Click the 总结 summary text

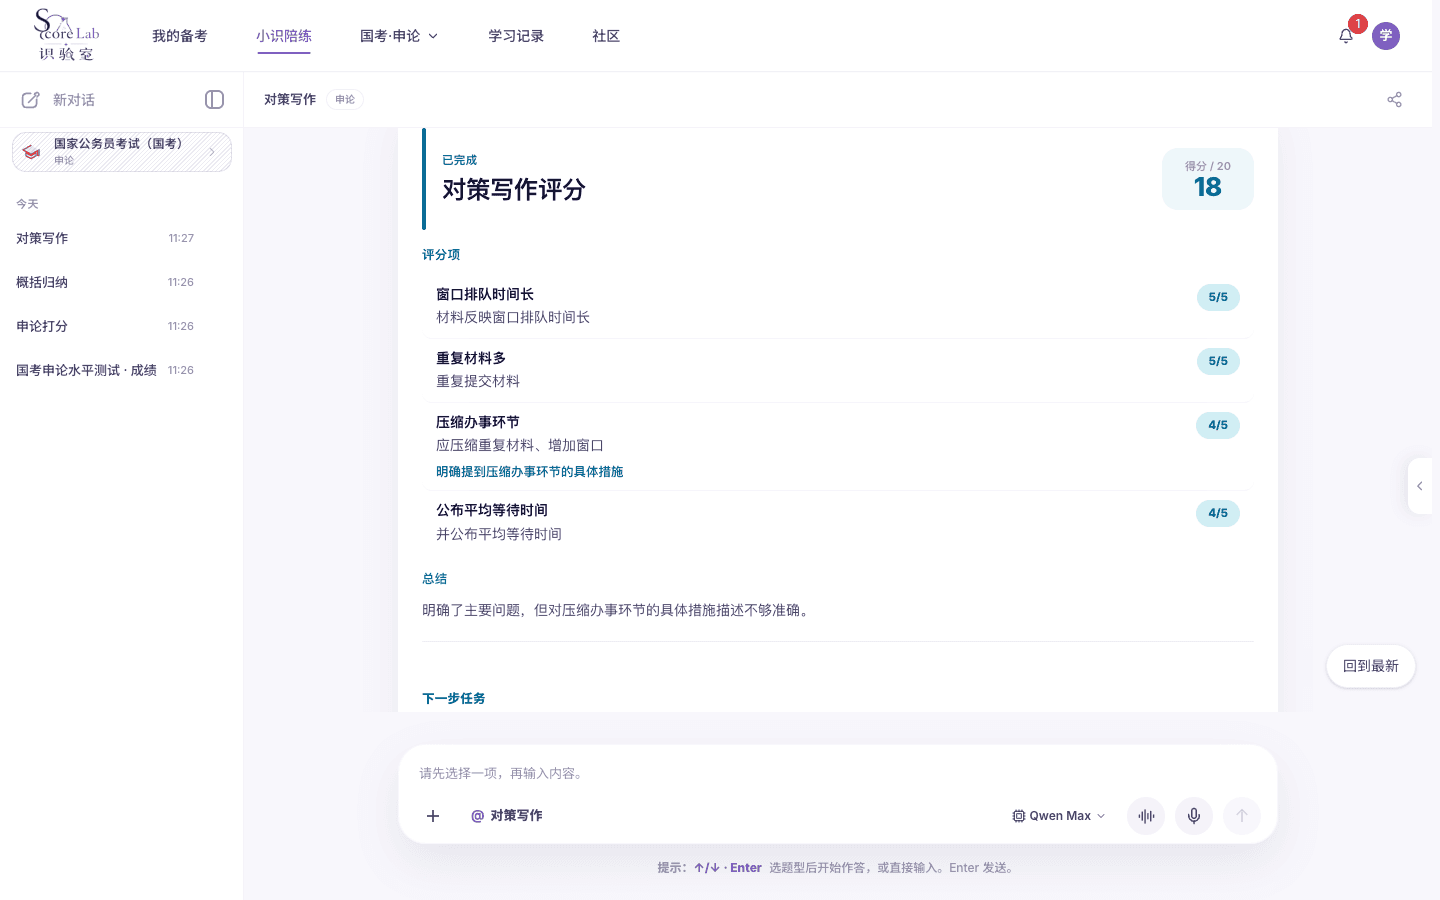[615, 610]
